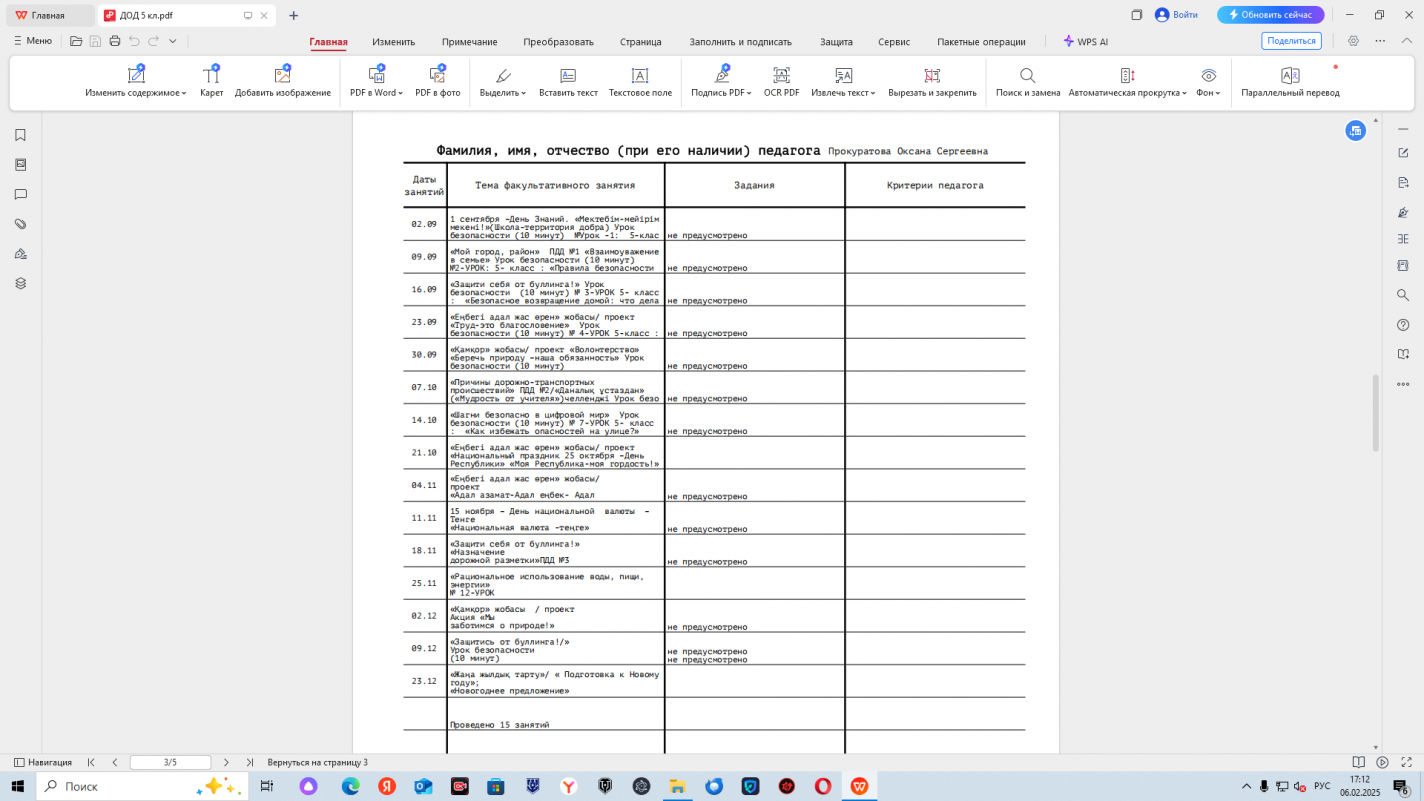
Task: Click the Обновить сейчас button
Action: point(1270,15)
